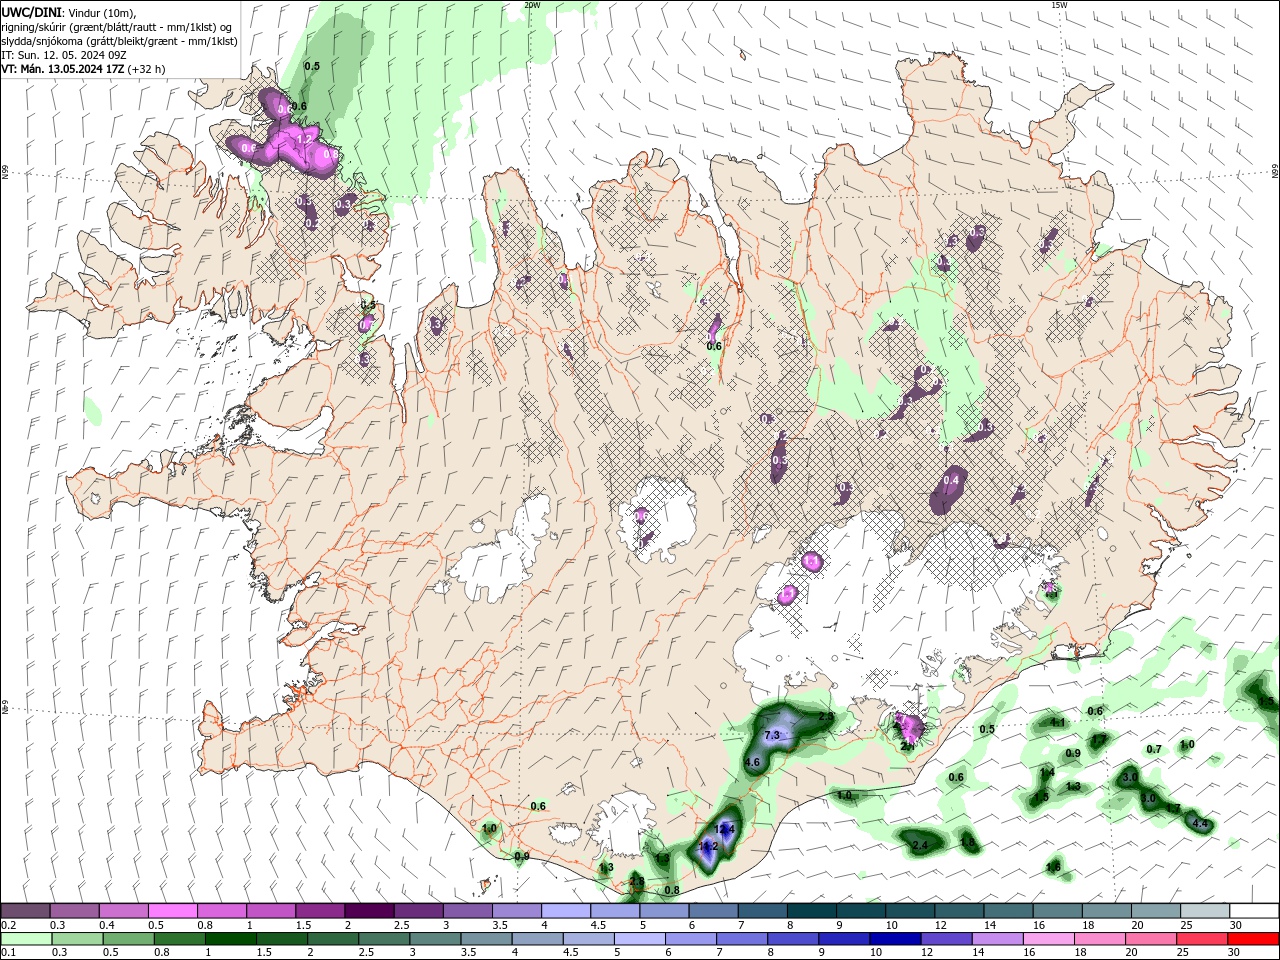Select the rain-scale swatch labeled 4.5

[588, 939]
